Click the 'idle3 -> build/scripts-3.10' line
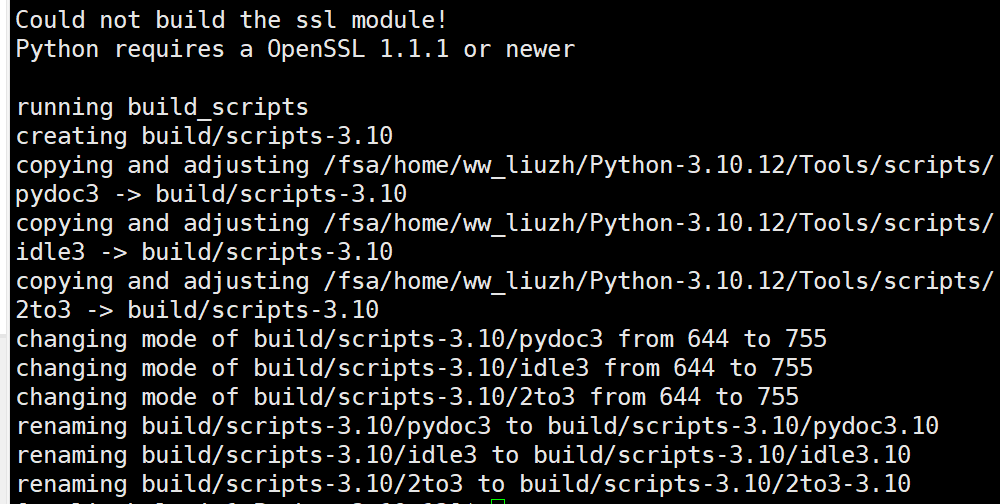This screenshot has width=1000, height=504. click(204, 252)
